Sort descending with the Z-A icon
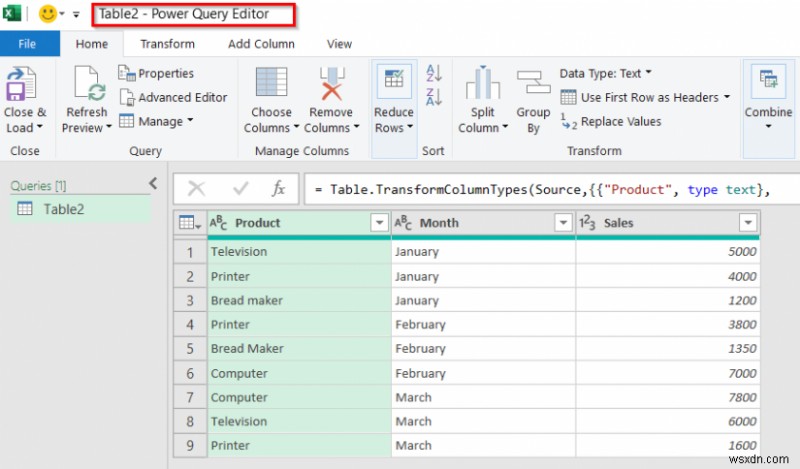 click(x=434, y=96)
